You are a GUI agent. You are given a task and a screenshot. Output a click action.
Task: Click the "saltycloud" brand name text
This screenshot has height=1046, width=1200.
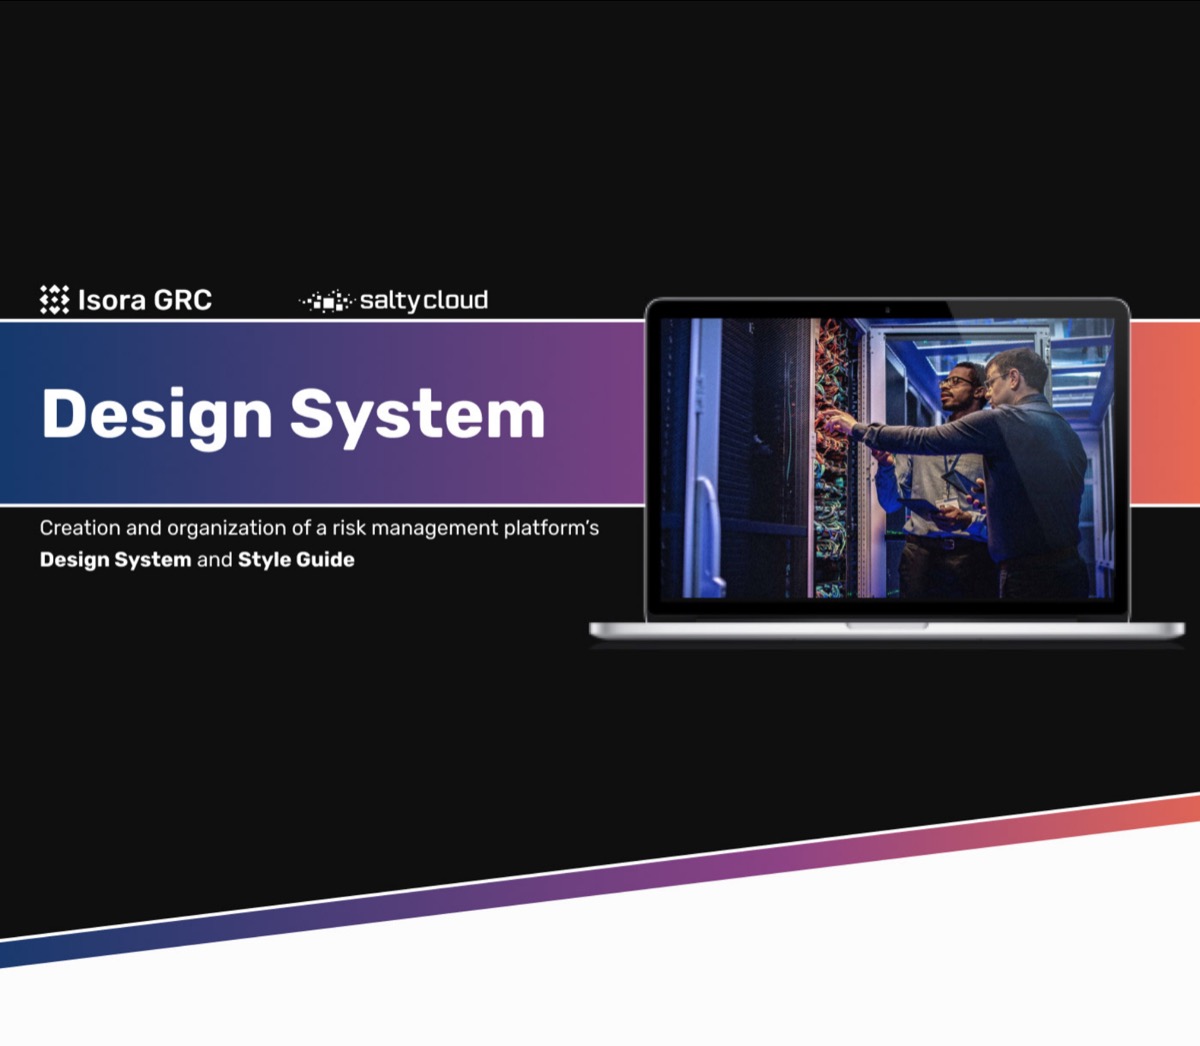coord(424,300)
